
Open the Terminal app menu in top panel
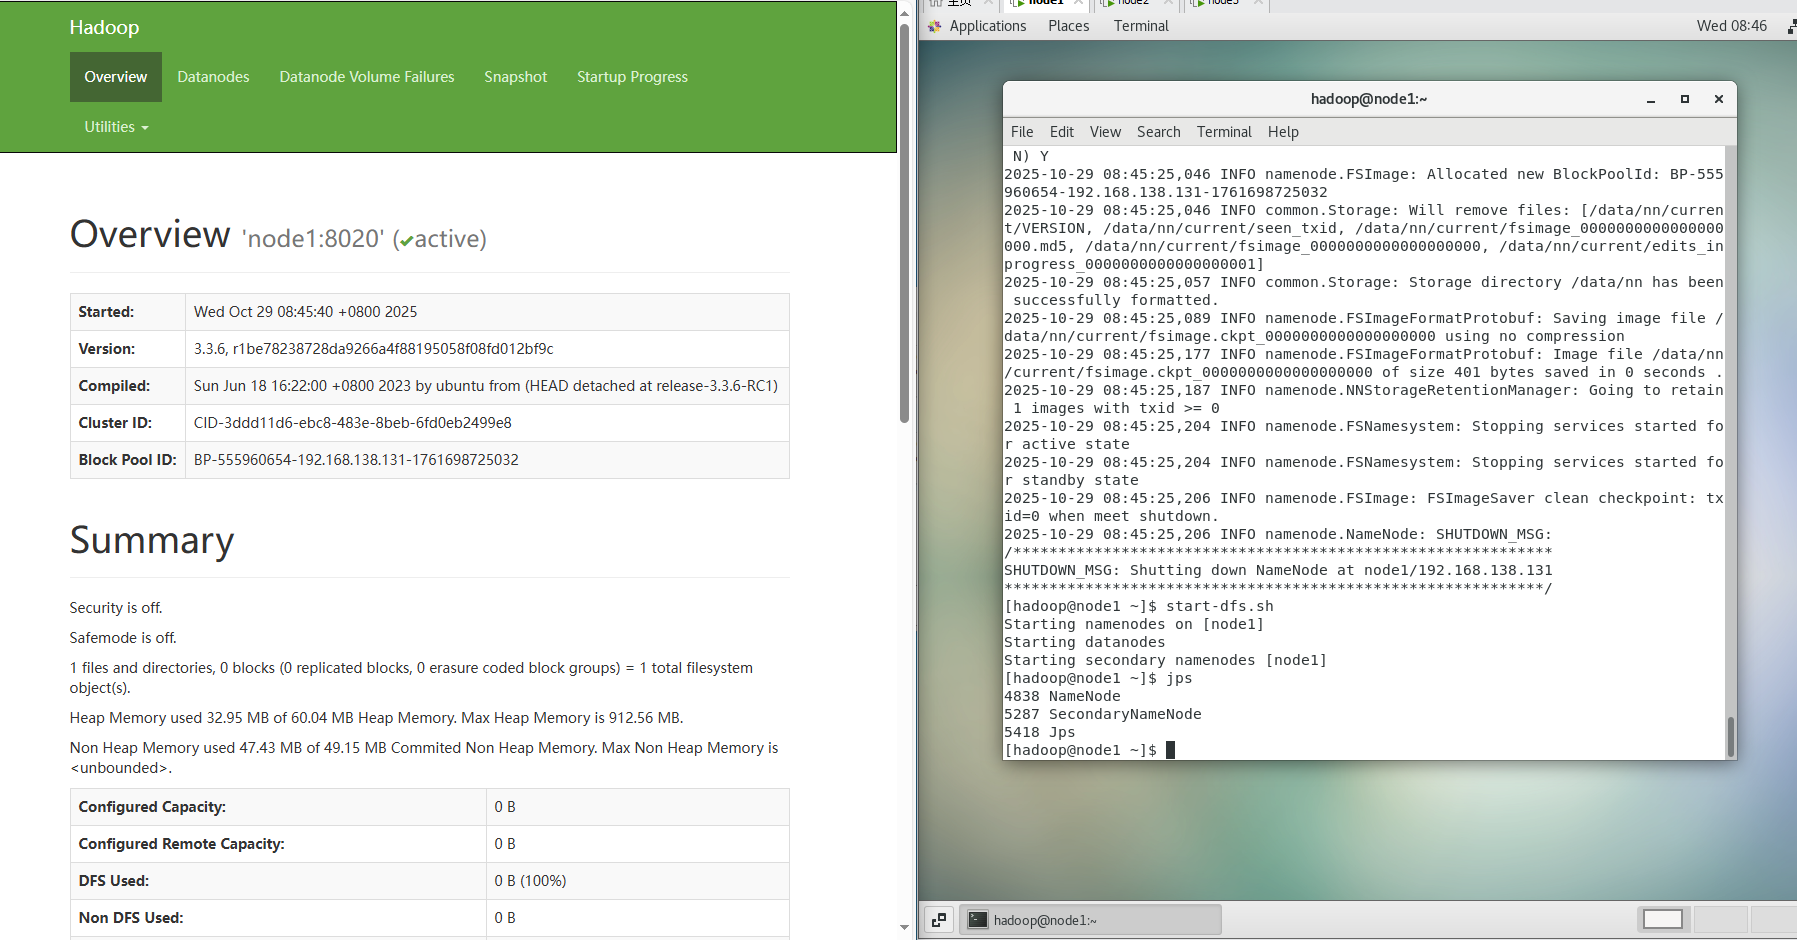pyautogui.click(x=1141, y=26)
